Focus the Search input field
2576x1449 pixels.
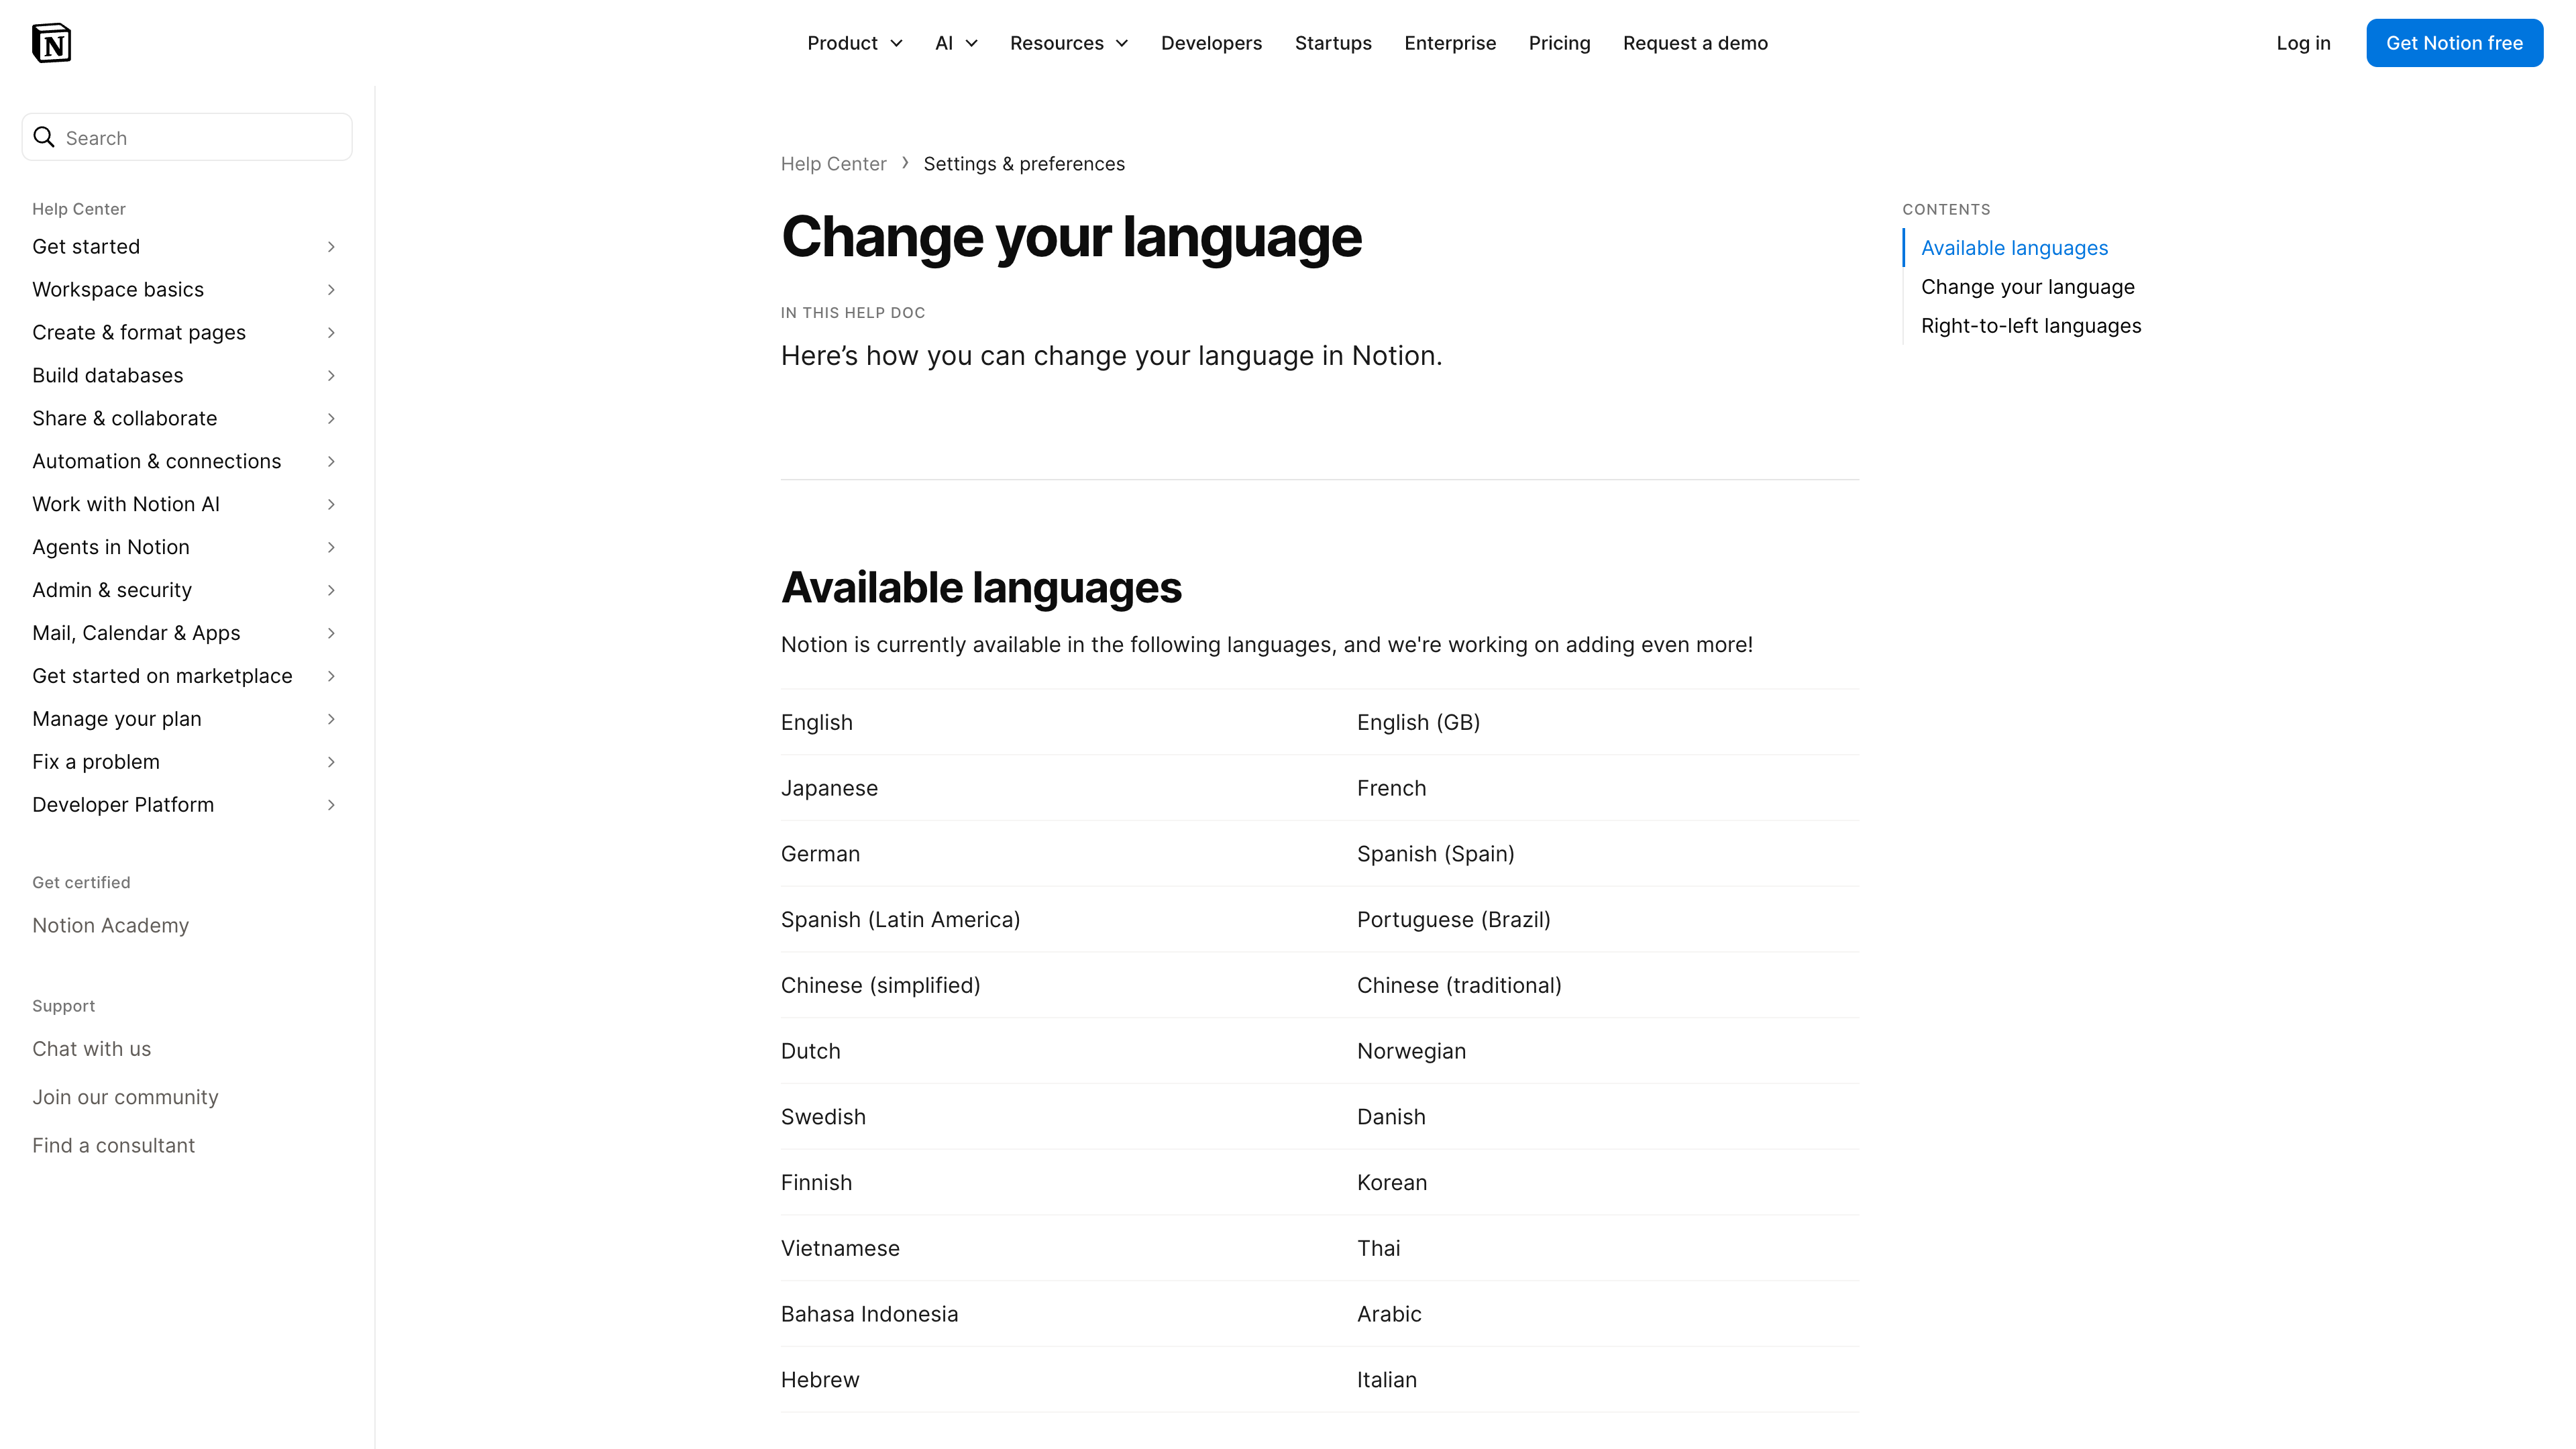coord(187,137)
